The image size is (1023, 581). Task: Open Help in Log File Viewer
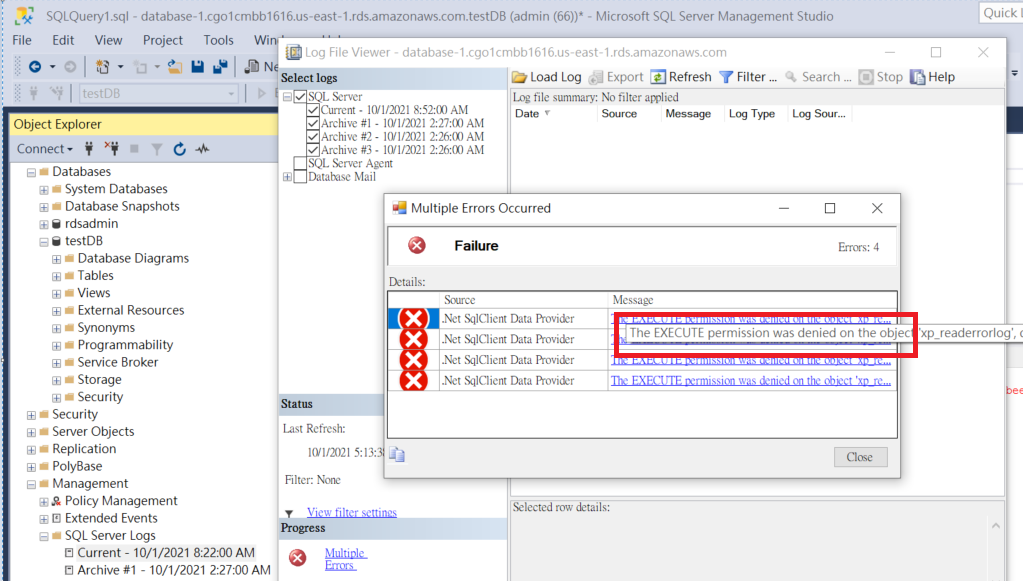933,77
